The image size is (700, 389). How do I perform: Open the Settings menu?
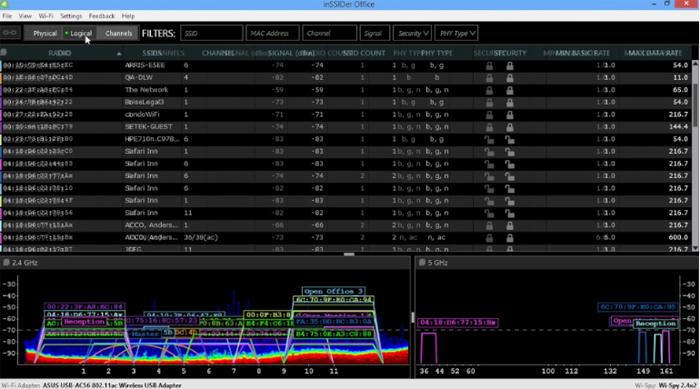point(71,16)
